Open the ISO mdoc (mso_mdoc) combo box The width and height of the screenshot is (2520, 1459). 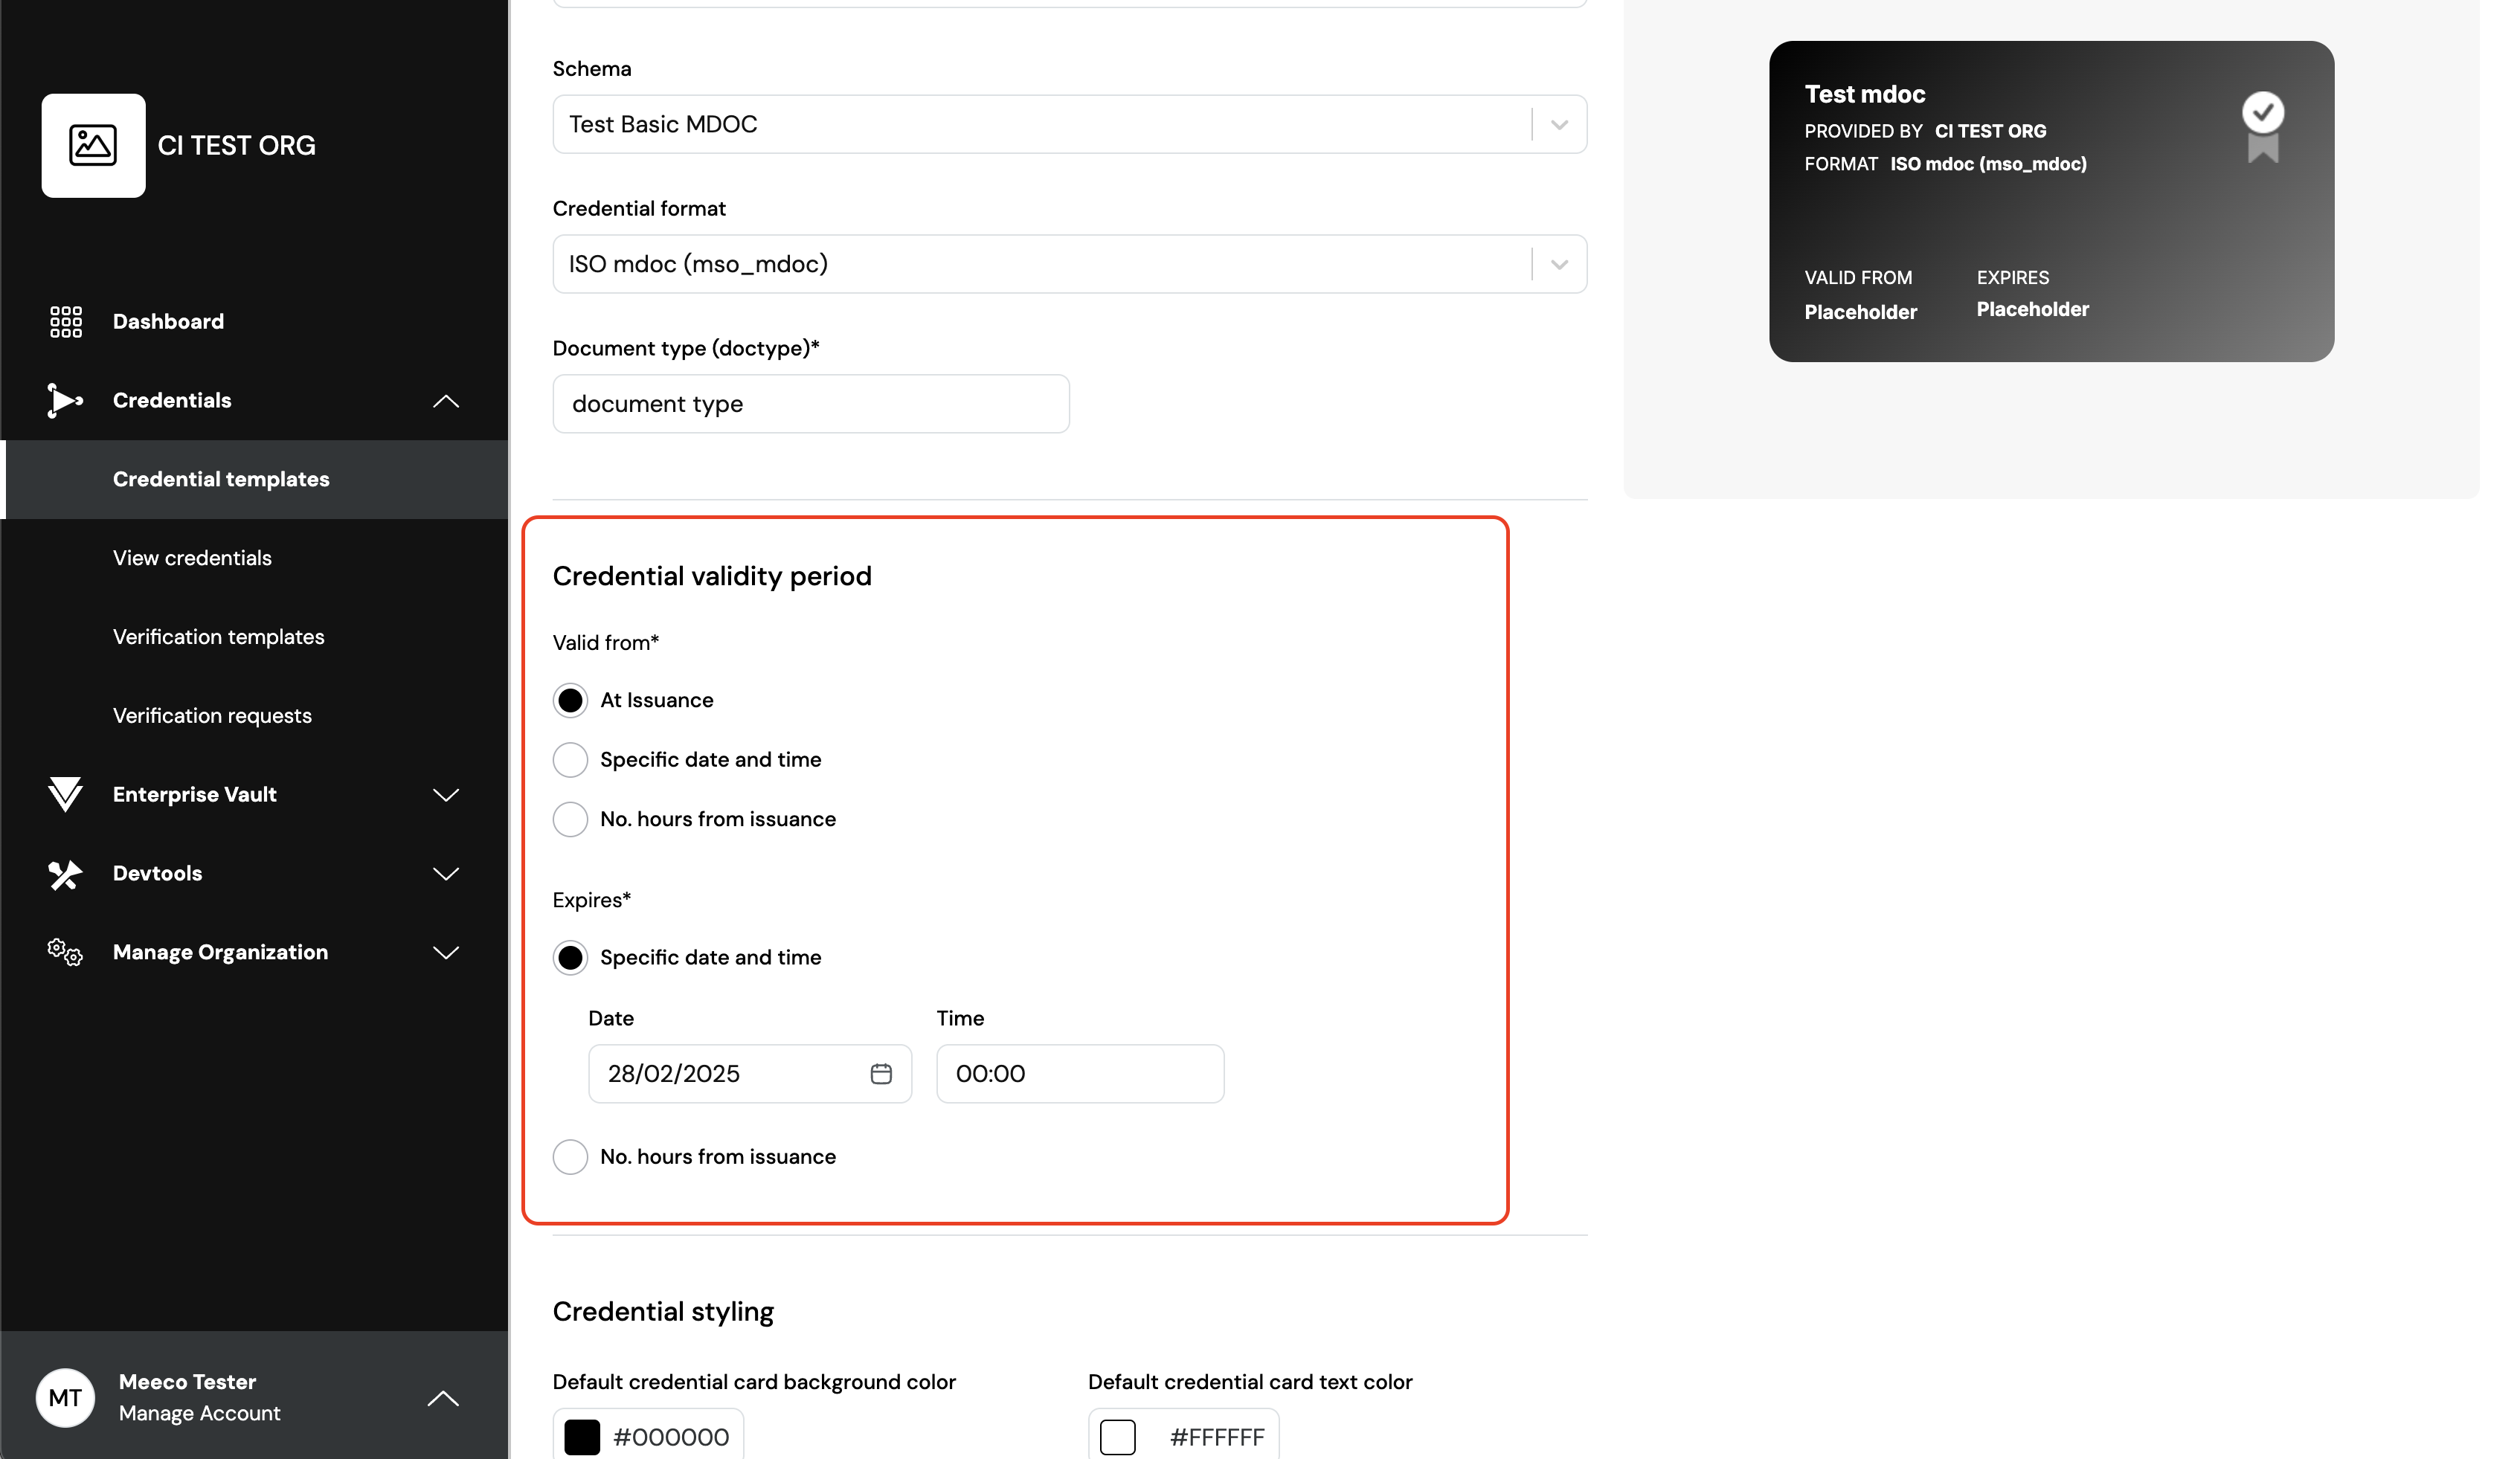tap(1069, 264)
